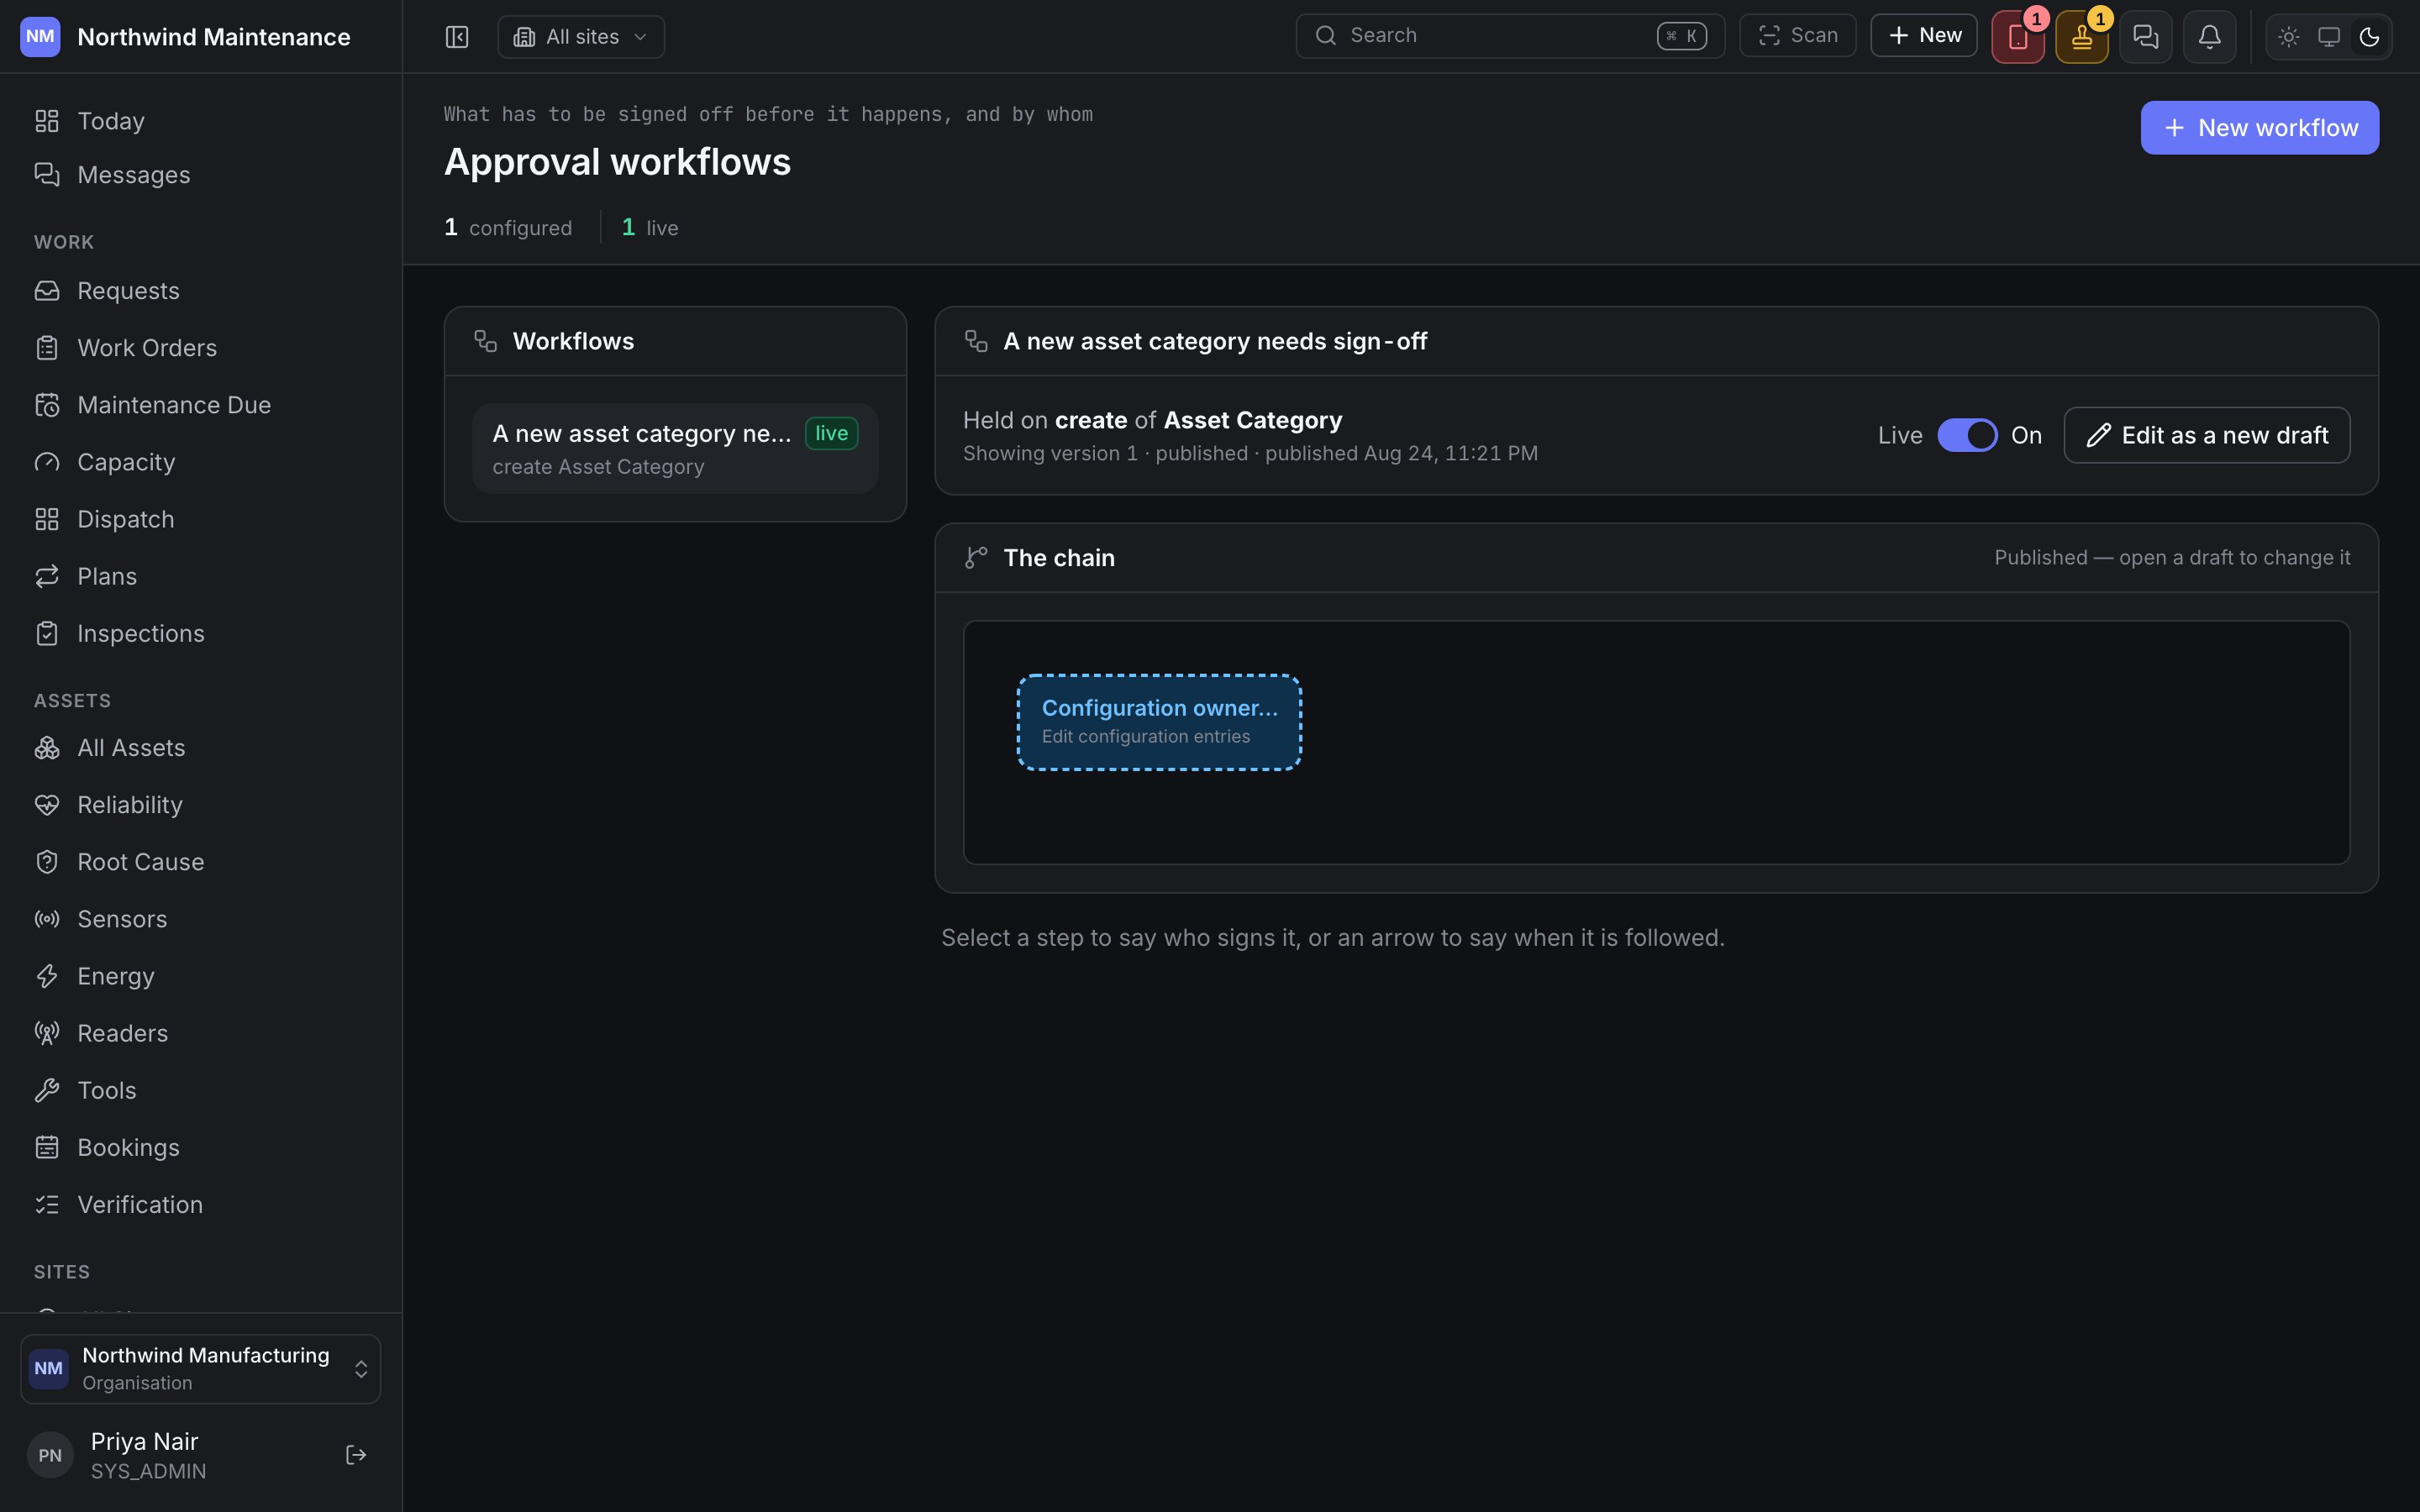
Task: Open the chat messages icon in top bar
Action: point(2146,38)
